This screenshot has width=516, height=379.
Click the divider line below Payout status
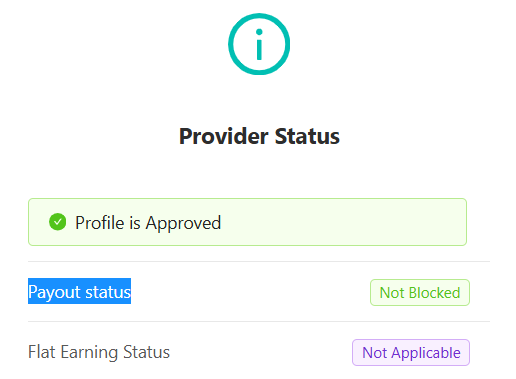point(259,322)
